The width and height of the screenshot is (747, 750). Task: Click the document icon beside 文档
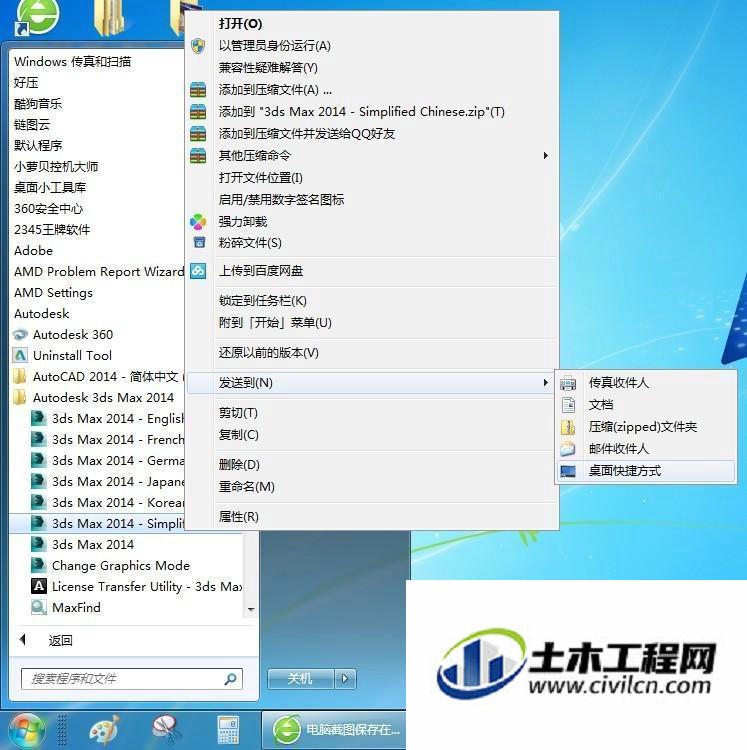tap(568, 405)
